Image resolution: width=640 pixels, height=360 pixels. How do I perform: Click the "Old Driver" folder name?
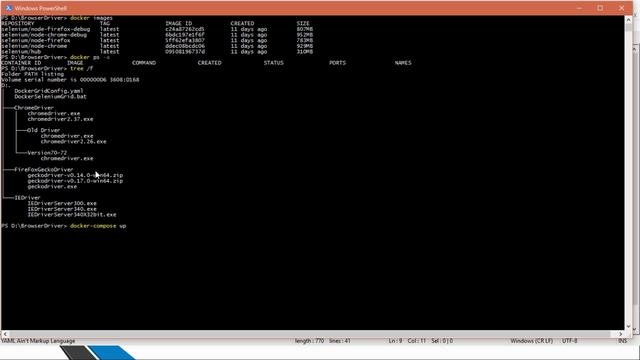(x=44, y=130)
